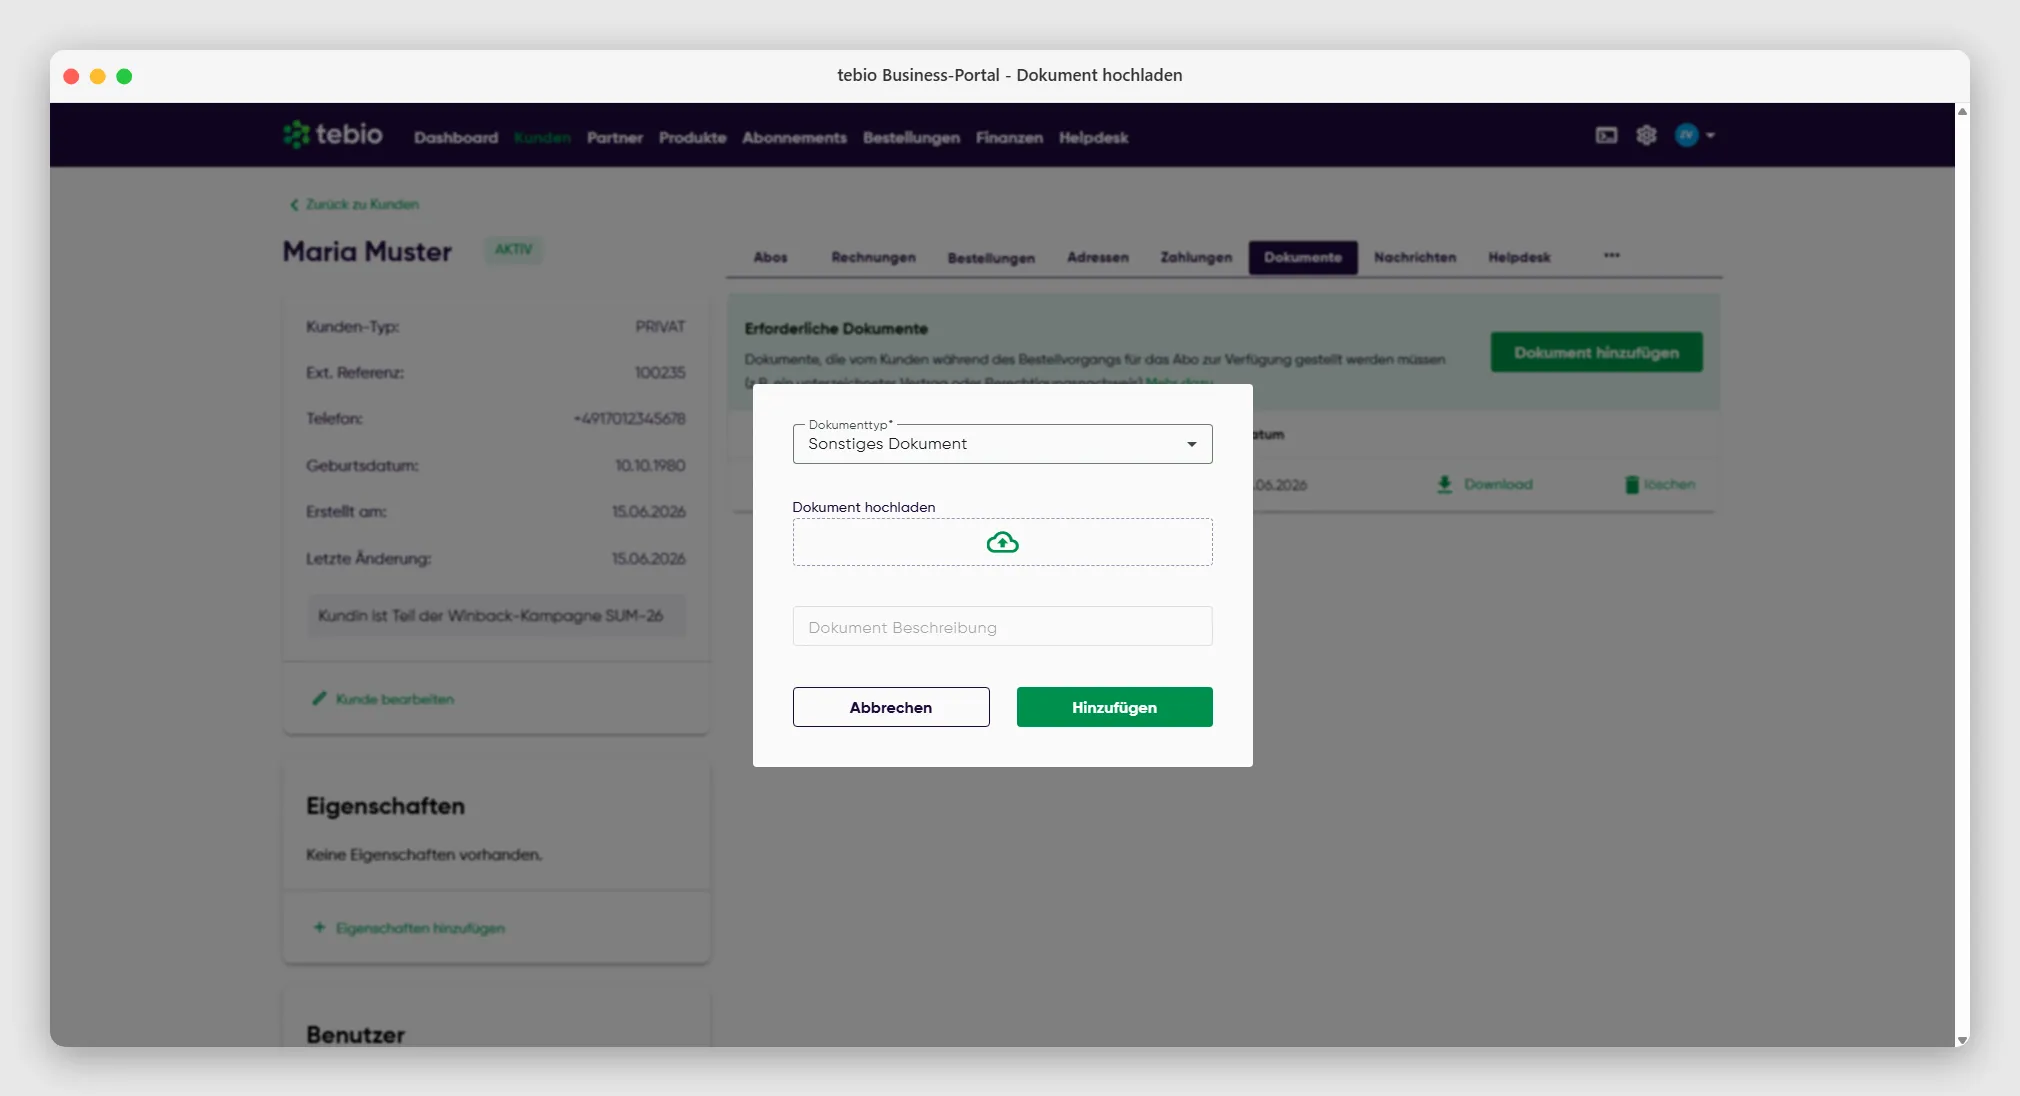Follow the Zurück zu Kunden link
Viewport: 2020px width, 1096px height.
point(354,204)
